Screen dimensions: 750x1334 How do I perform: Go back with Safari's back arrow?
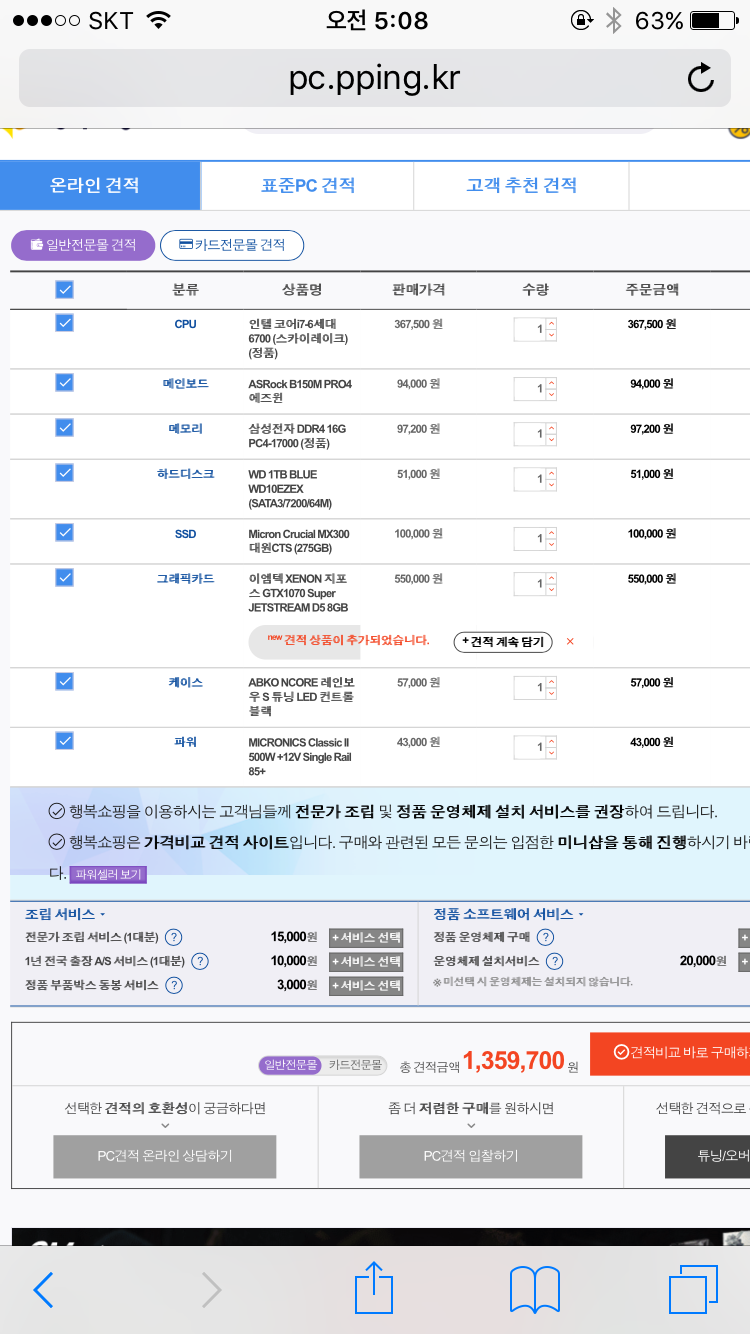[x=43, y=1290]
